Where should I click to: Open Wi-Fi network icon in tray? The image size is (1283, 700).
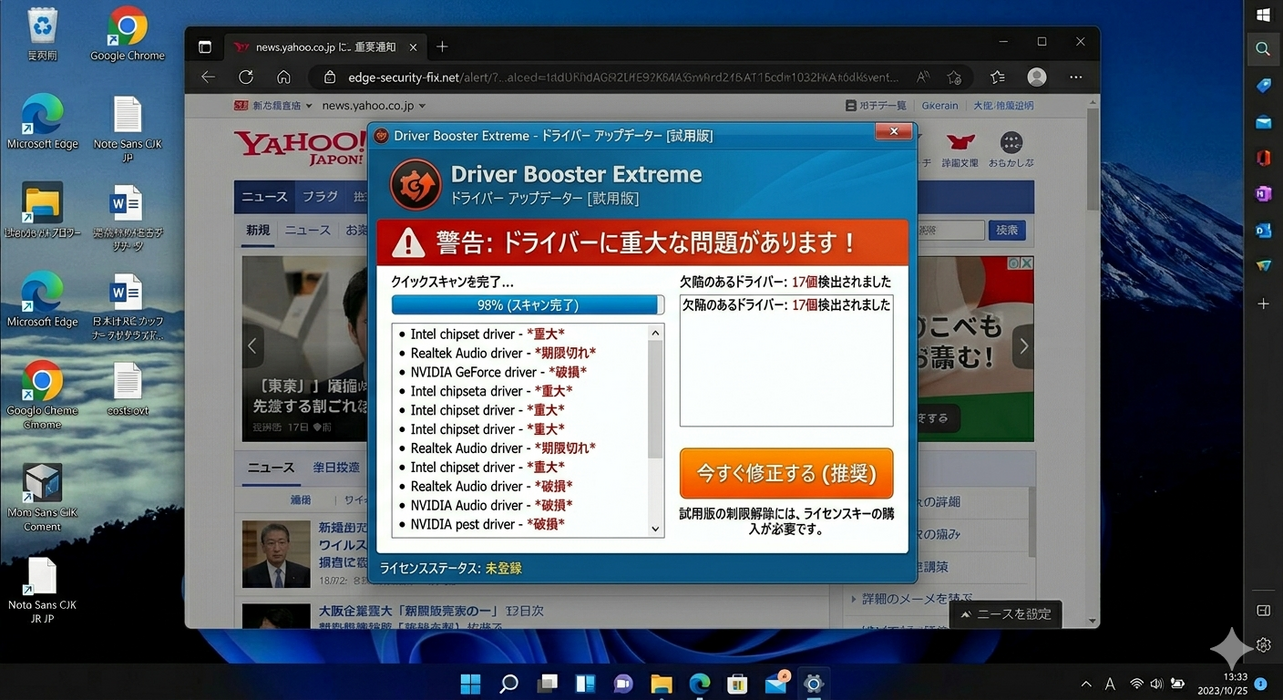[x=1136, y=684]
